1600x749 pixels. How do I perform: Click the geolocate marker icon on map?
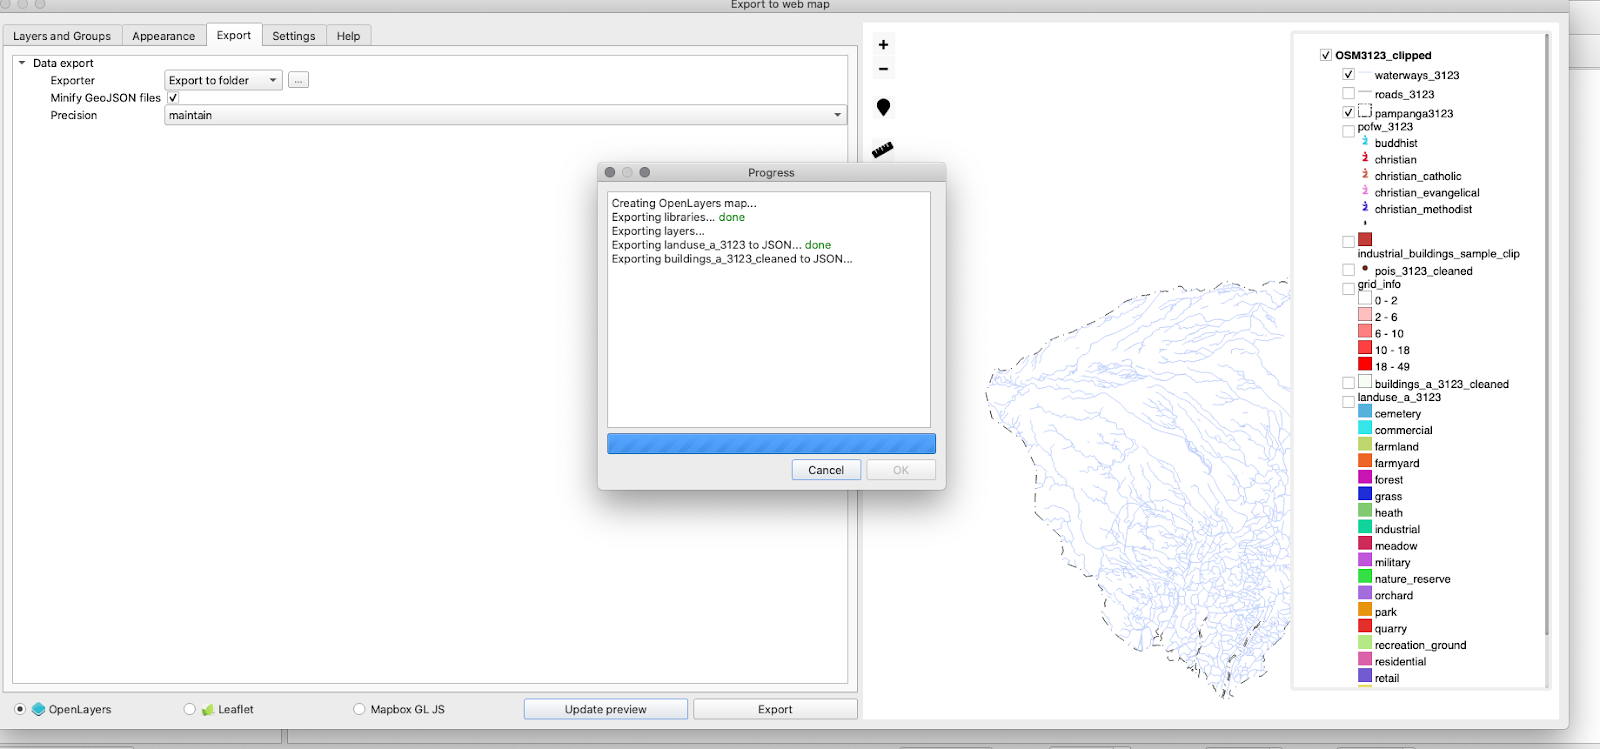click(883, 108)
